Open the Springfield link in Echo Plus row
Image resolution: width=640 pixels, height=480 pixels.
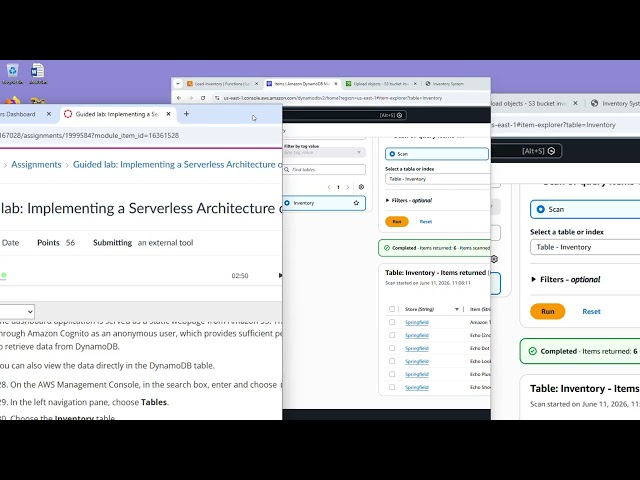pos(417,374)
